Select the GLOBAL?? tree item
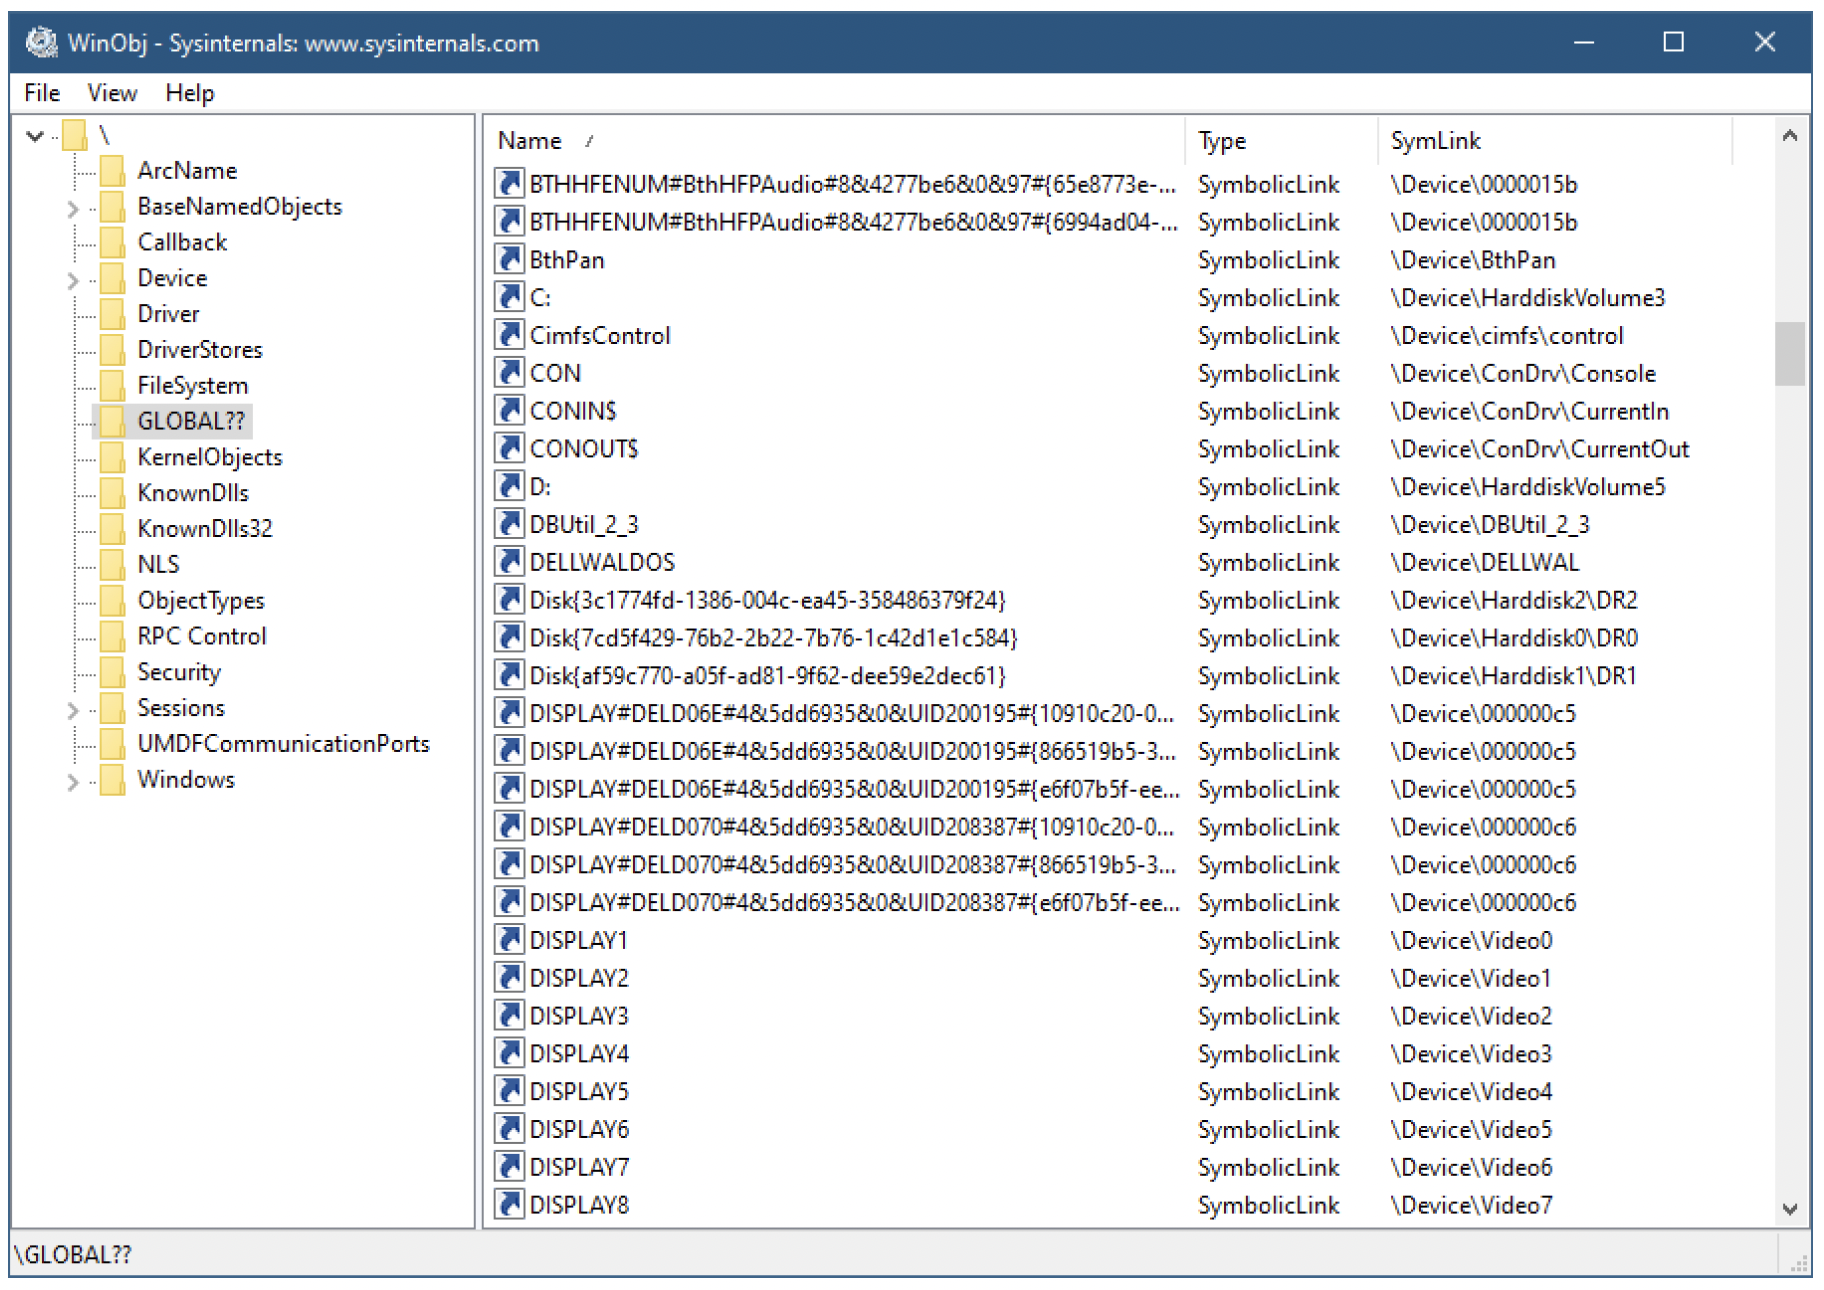The width and height of the screenshot is (1824, 1290). (191, 421)
